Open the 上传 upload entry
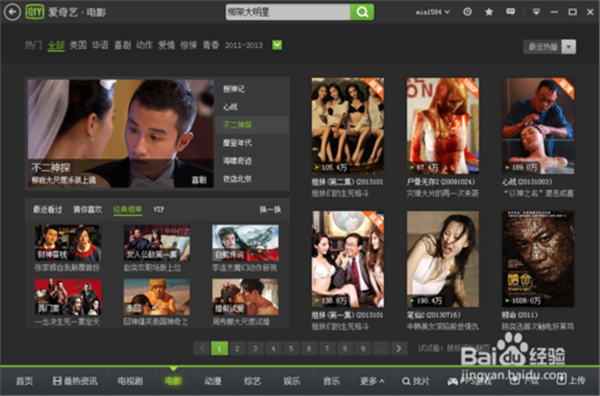 pyautogui.click(x=571, y=380)
